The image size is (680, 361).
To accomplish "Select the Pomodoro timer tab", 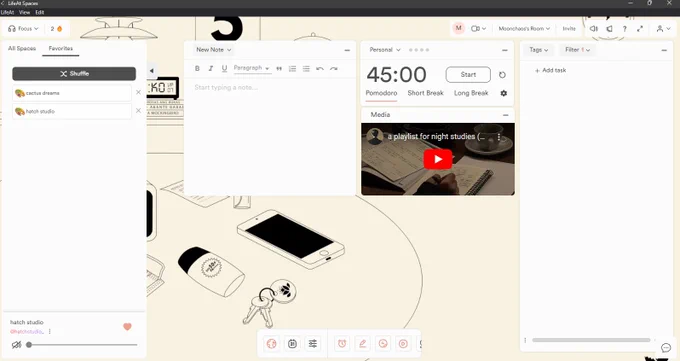I will coord(381,93).
